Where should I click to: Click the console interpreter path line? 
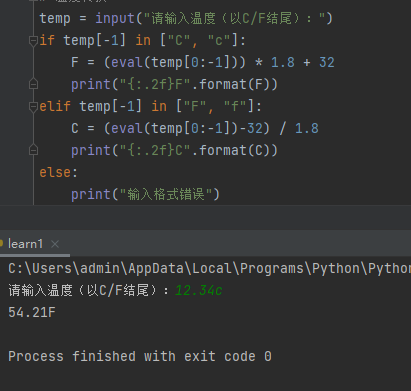point(209,268)
